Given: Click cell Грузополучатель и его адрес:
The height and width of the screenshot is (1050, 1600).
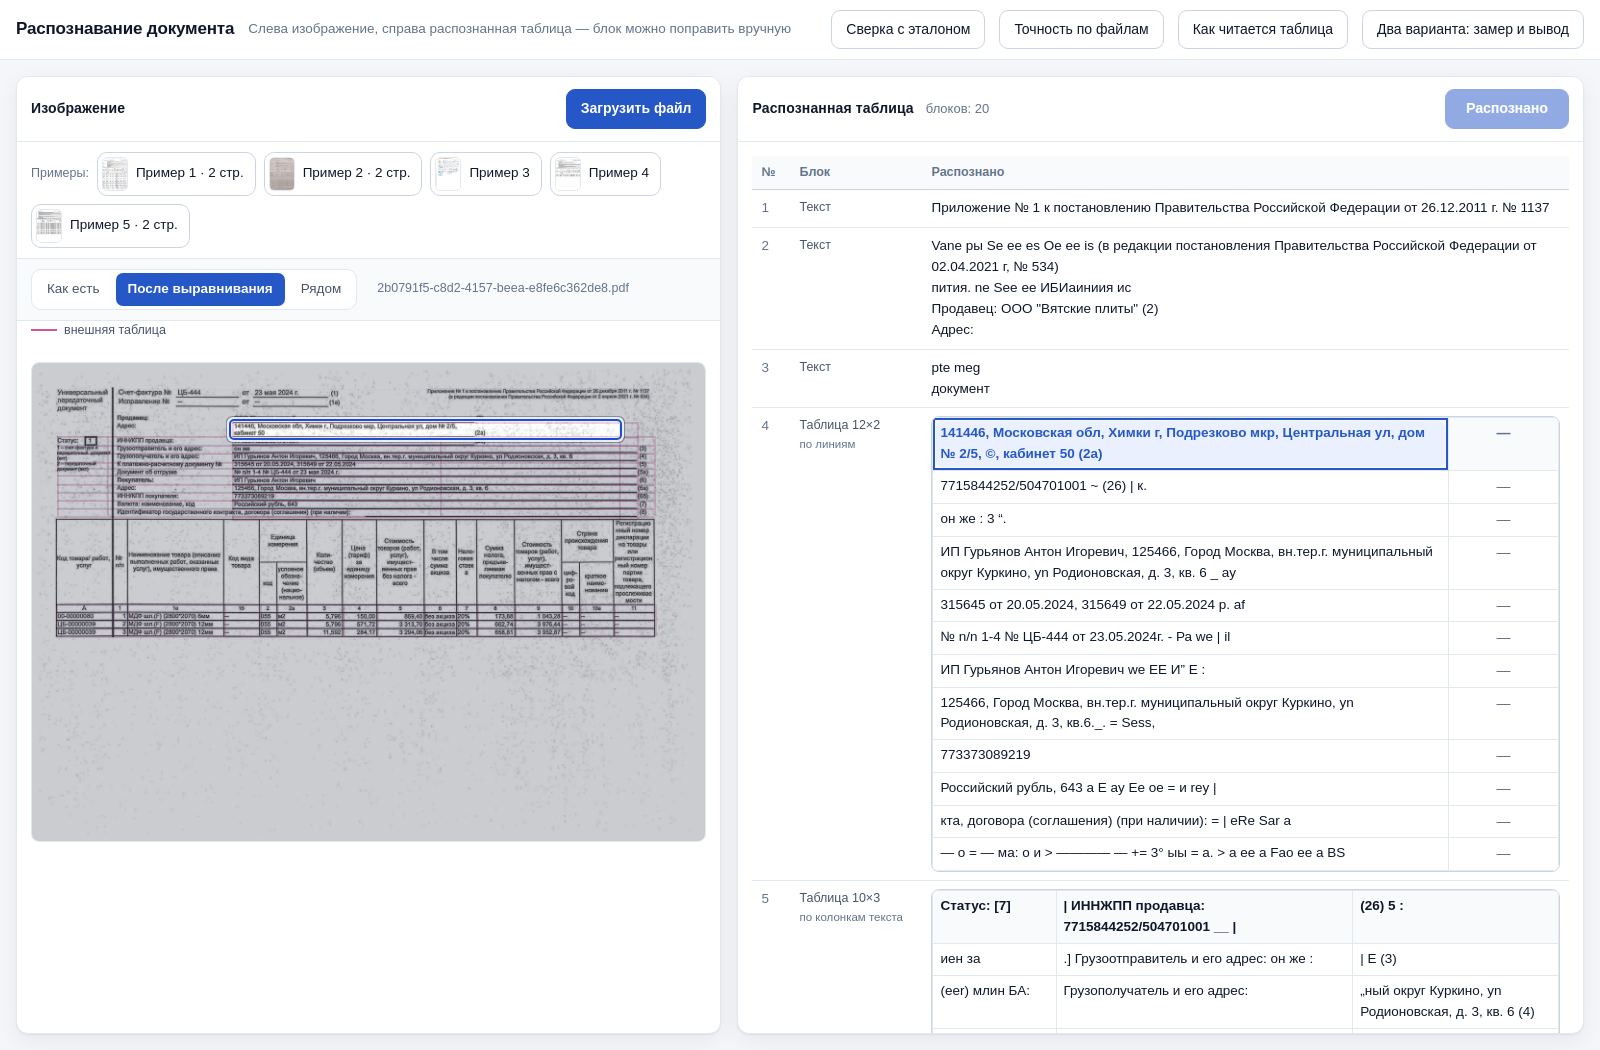Looking at the screenshot, I should point(1204,1001).
